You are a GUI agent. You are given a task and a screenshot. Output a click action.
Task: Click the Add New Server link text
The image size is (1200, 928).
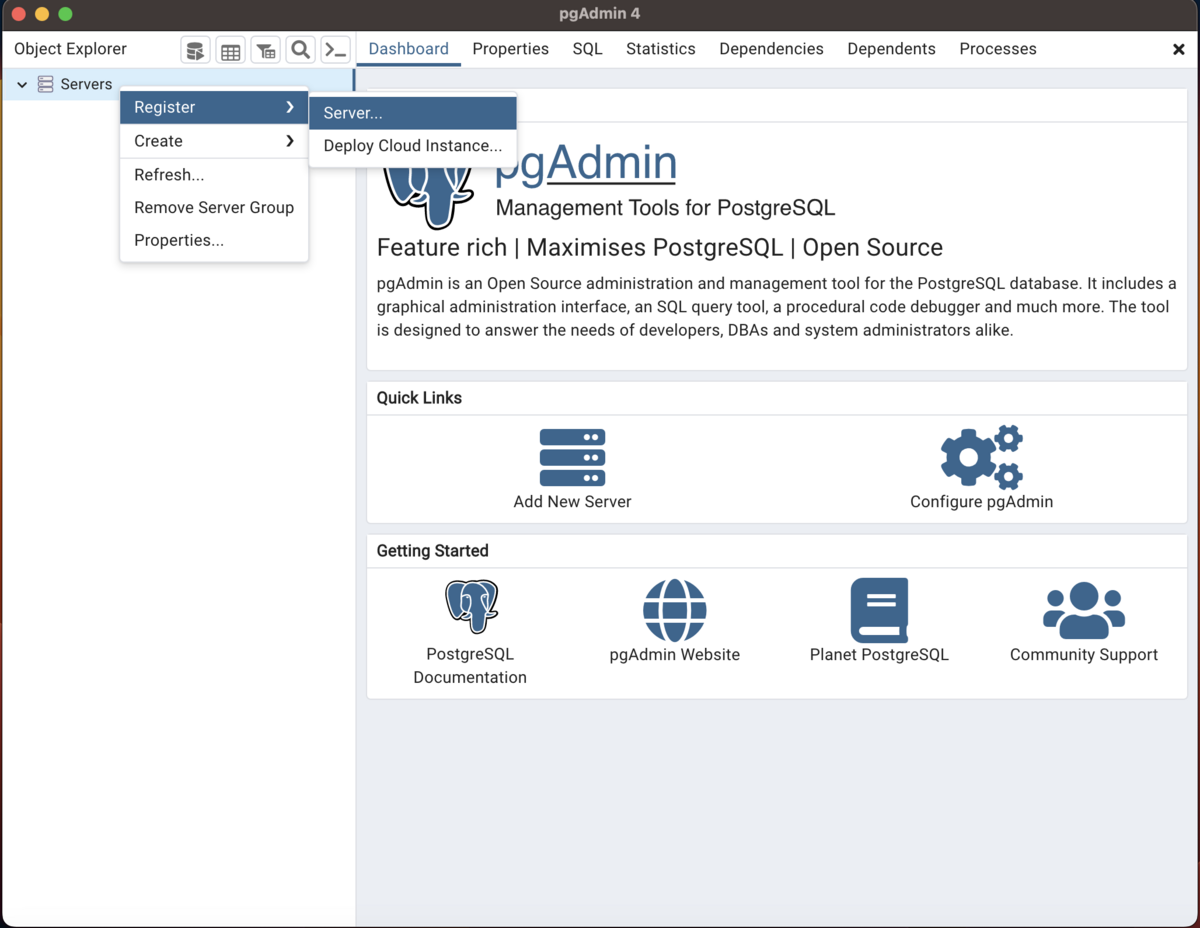tap(572, 502)
